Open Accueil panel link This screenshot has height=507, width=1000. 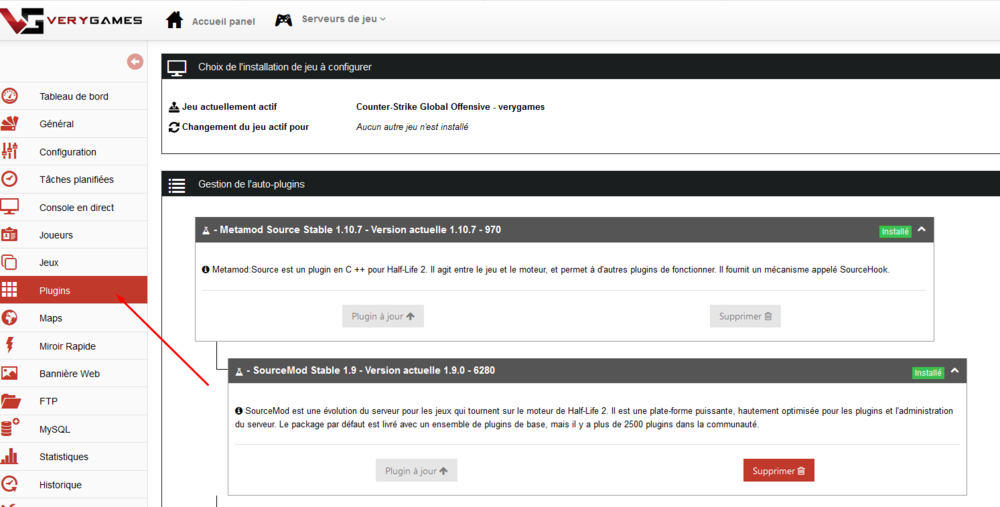tap(224, 21)
